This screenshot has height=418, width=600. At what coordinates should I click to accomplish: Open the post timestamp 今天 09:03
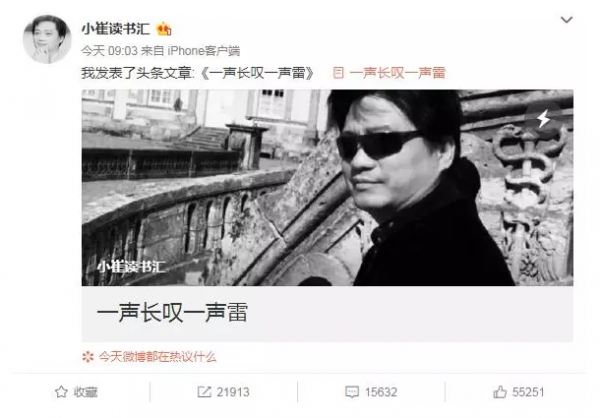tap(109, 51)
